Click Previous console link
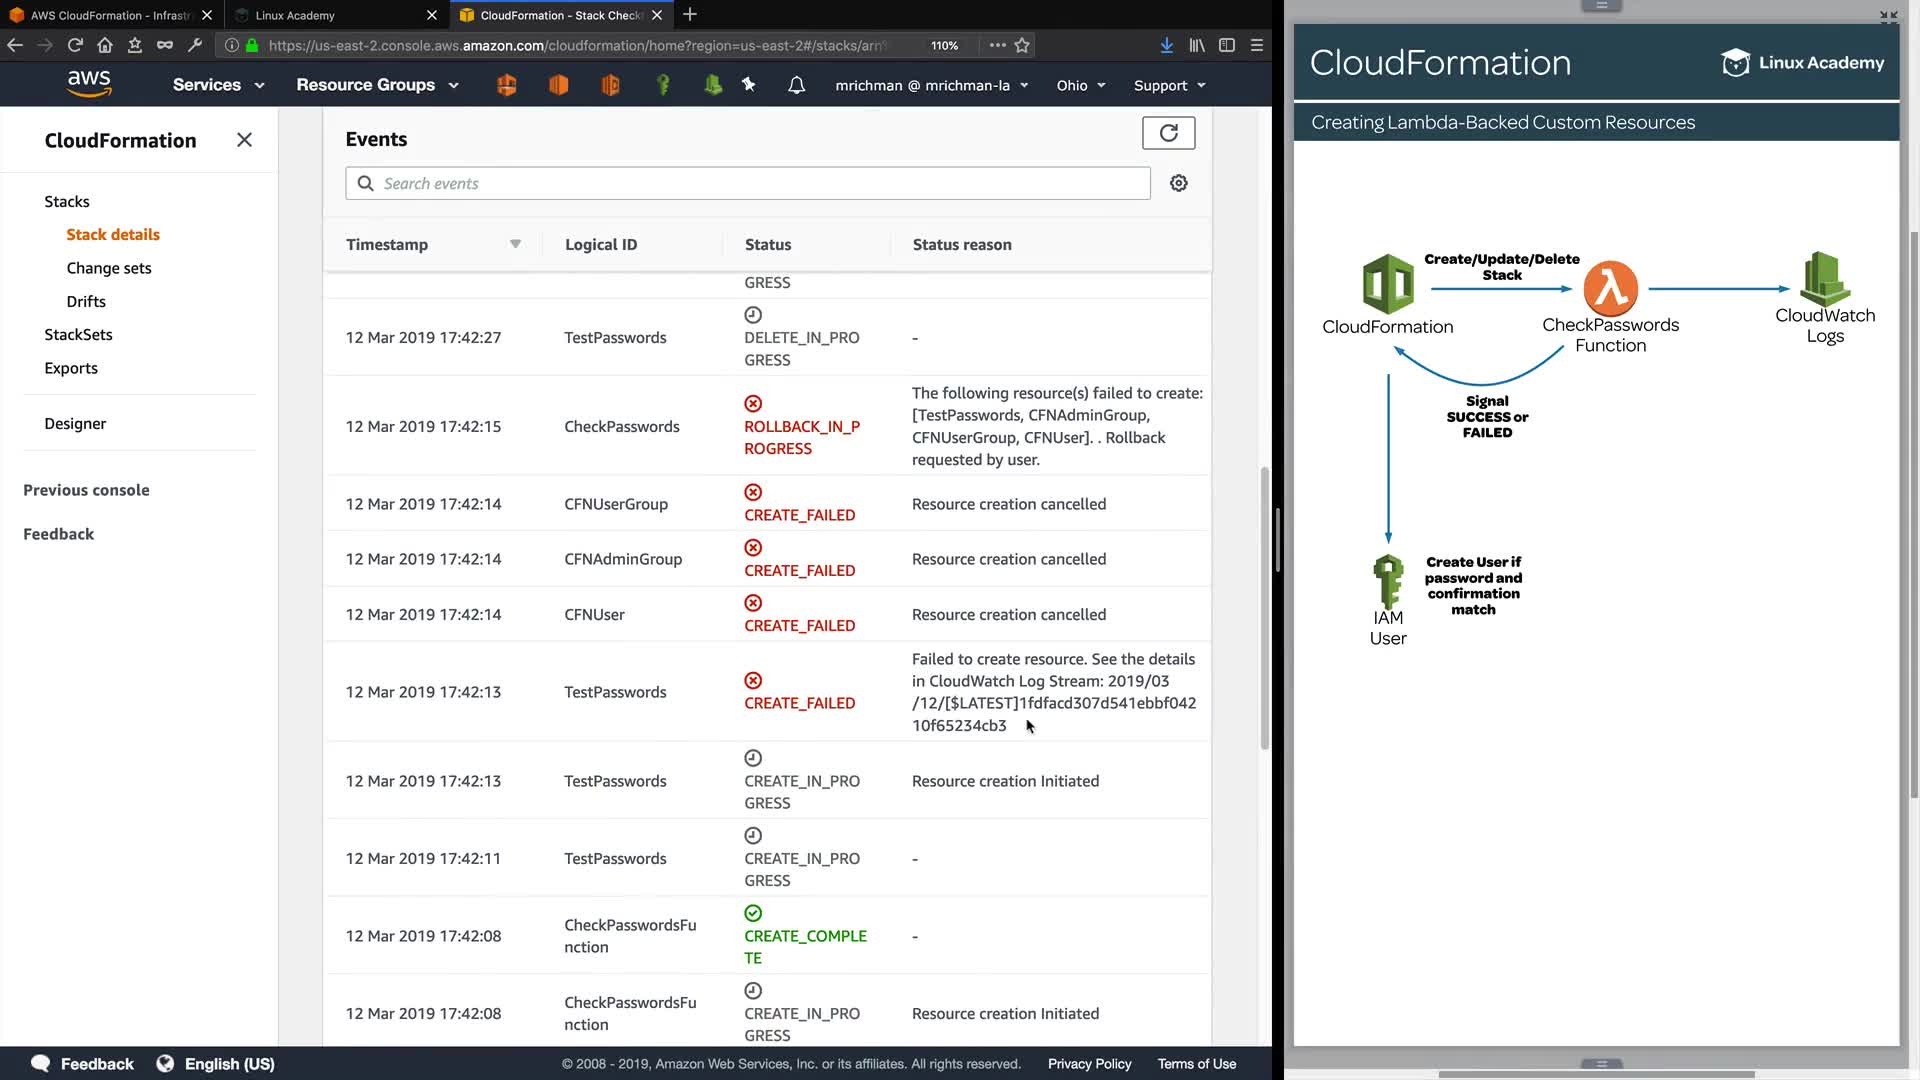Viewport: 1920px width, 1080px height. coord(86,490)
